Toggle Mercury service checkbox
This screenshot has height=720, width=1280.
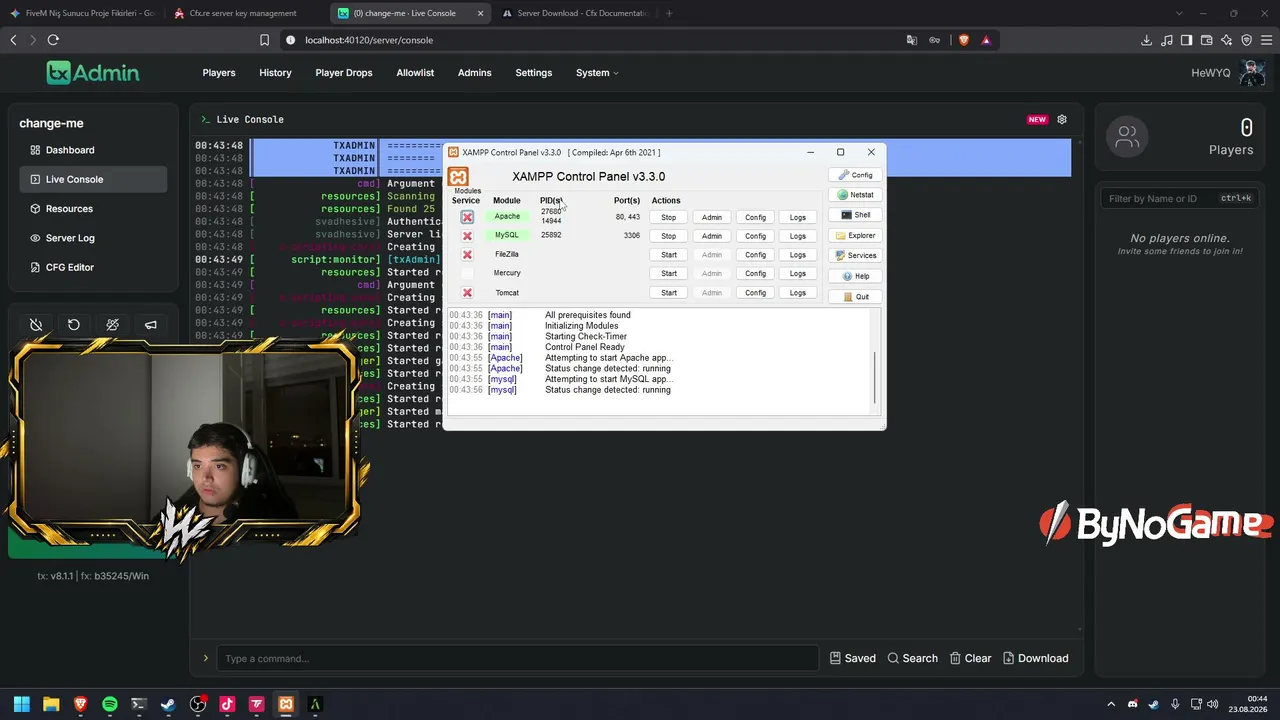(x=467, y=274)
